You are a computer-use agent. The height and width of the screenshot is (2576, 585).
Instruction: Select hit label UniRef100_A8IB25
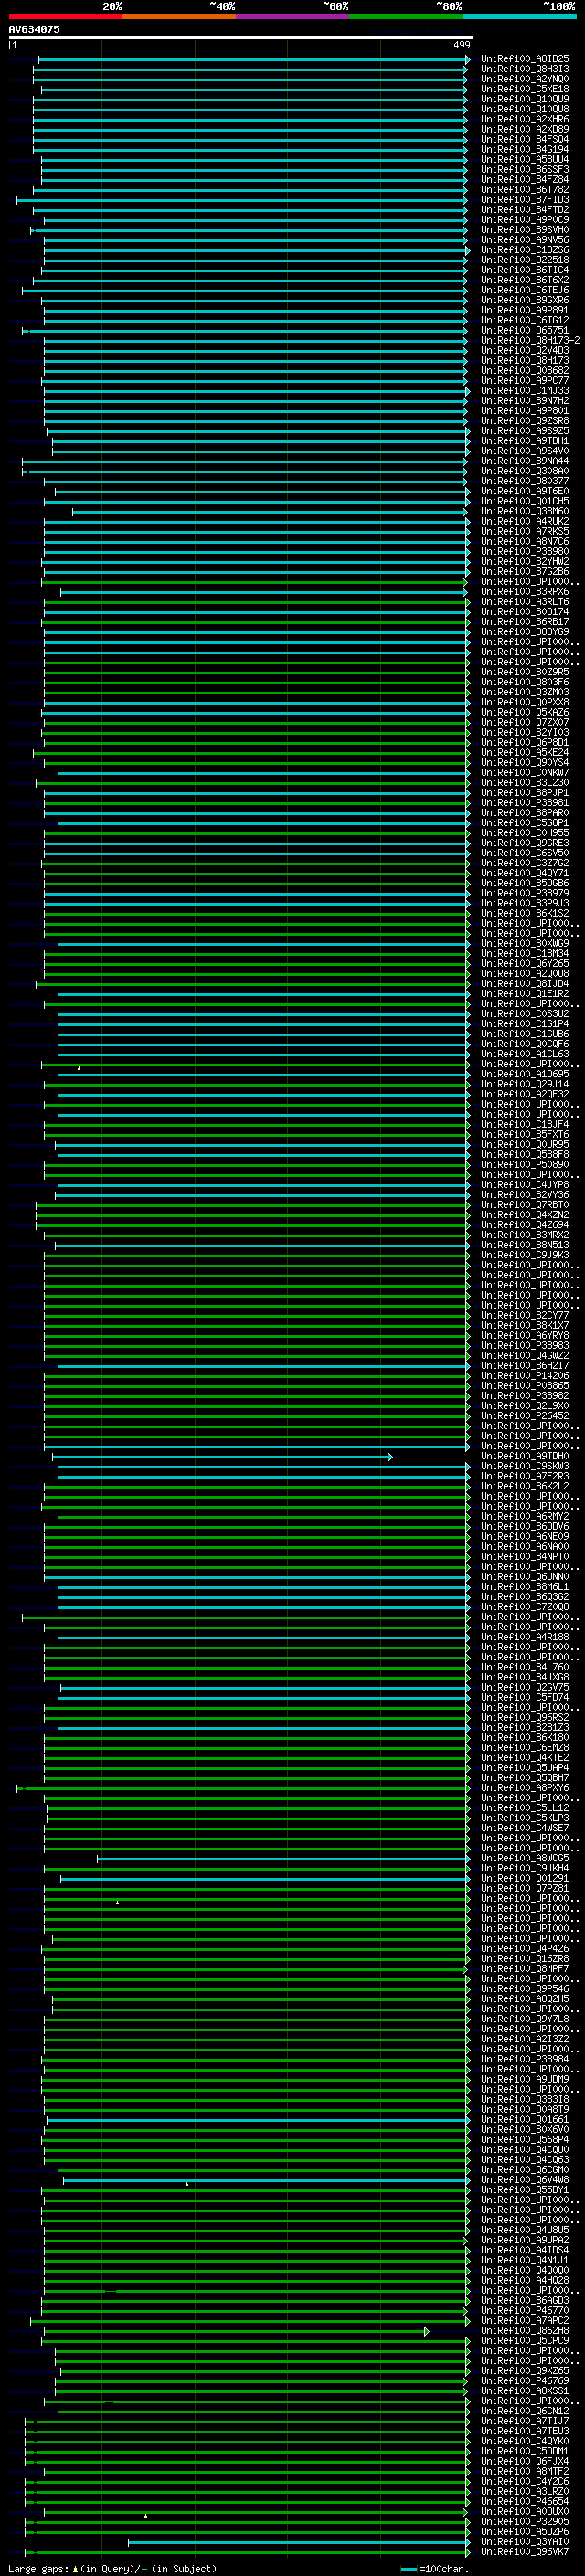point(525,59)
